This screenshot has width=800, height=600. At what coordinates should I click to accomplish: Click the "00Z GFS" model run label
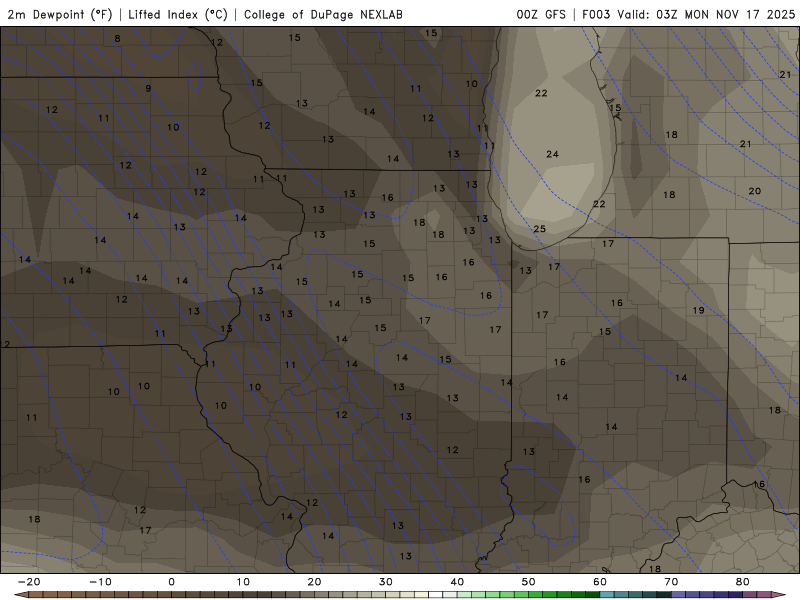541,14
